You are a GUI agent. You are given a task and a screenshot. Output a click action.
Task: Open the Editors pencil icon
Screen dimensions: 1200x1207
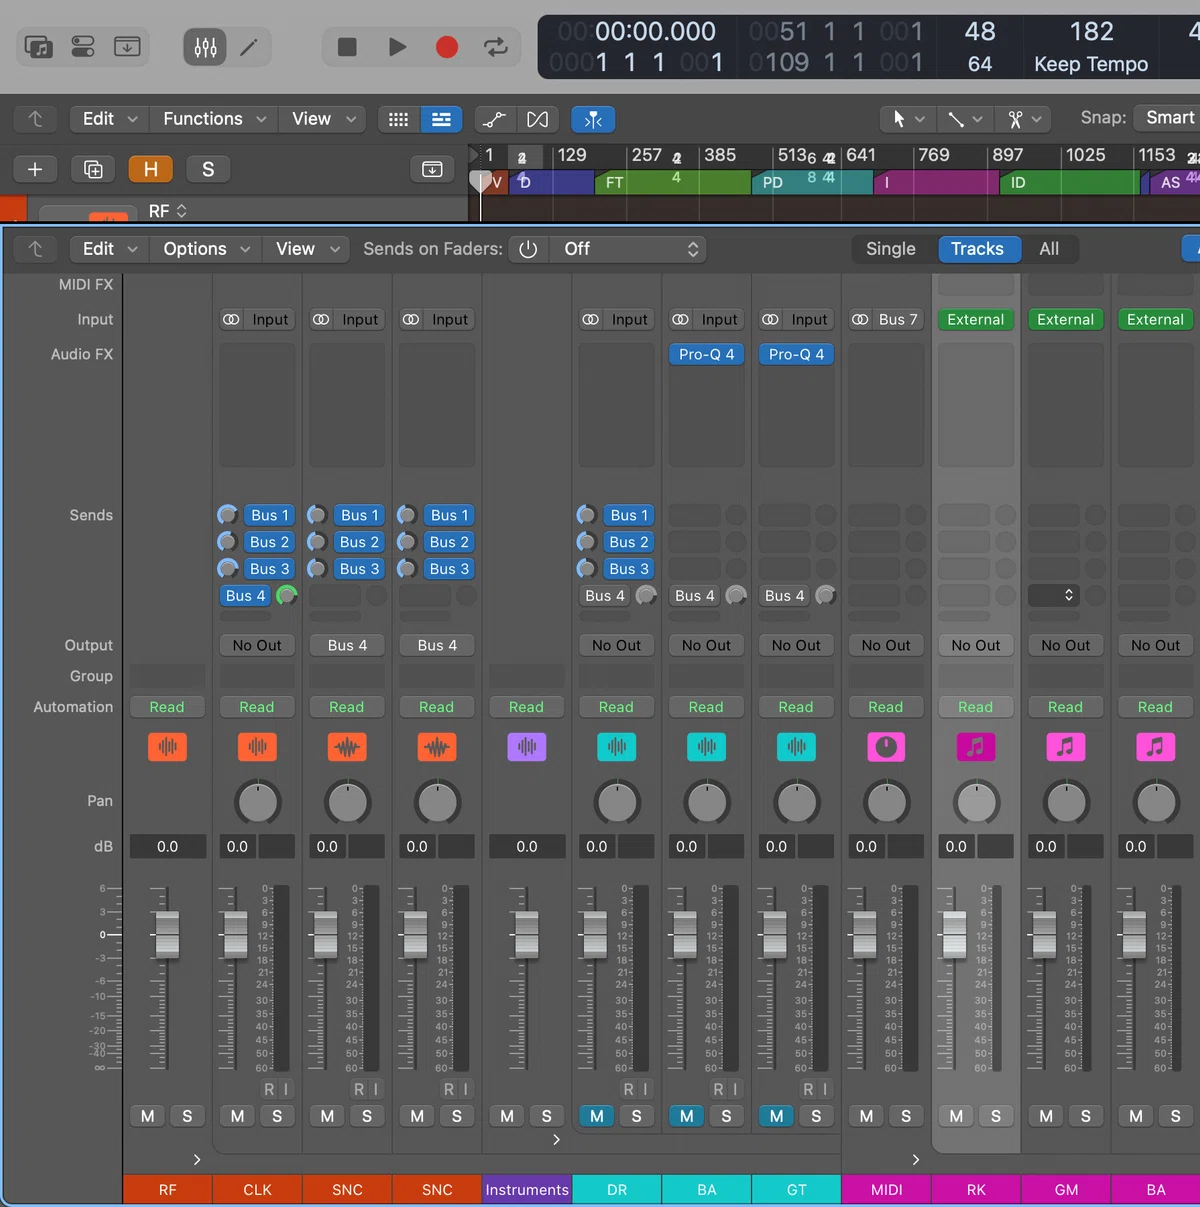(x=249, y=47)
